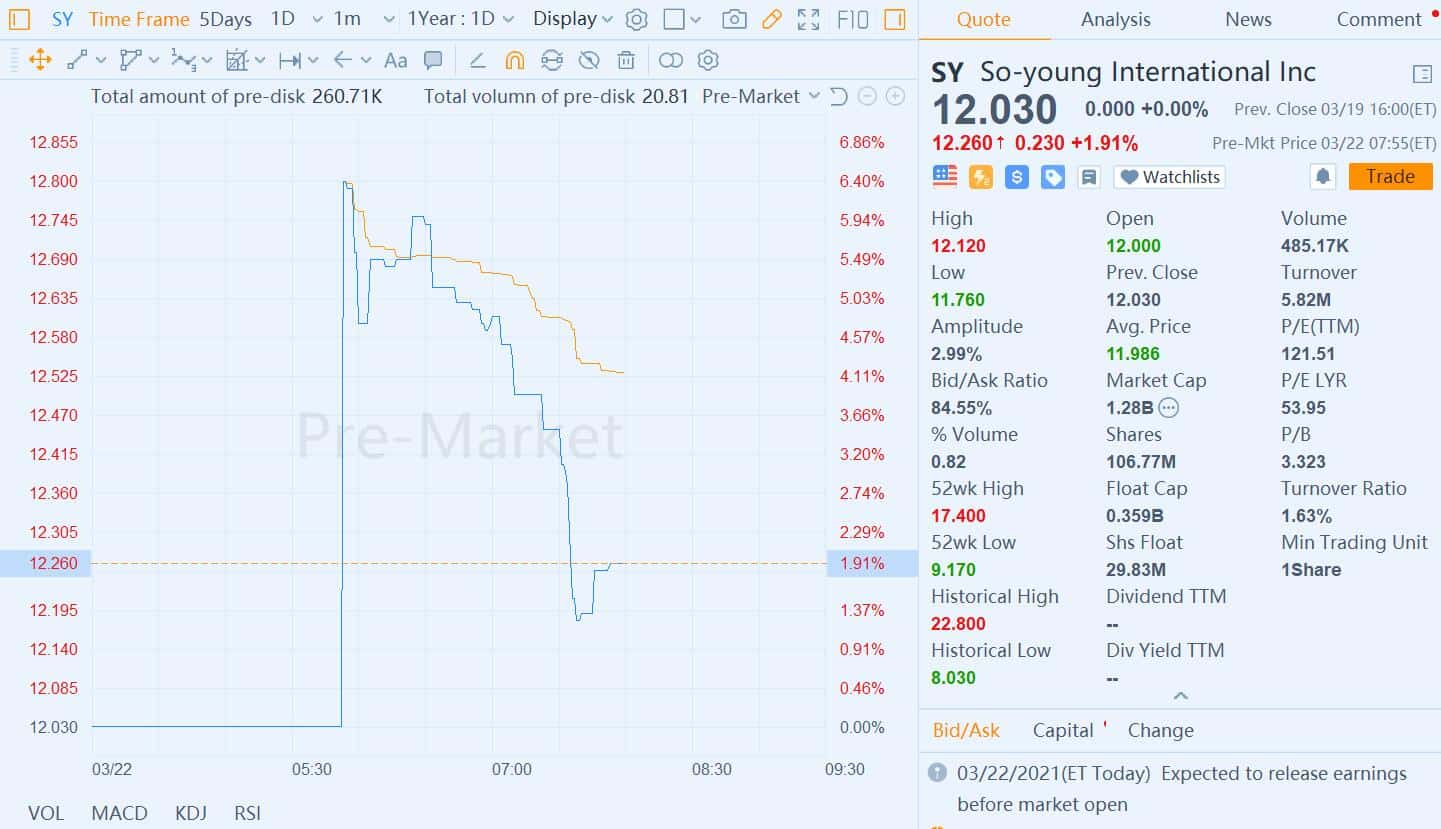Select the MACD indicator
Screen dimensions: 1441x829
[x=119, y=813]
